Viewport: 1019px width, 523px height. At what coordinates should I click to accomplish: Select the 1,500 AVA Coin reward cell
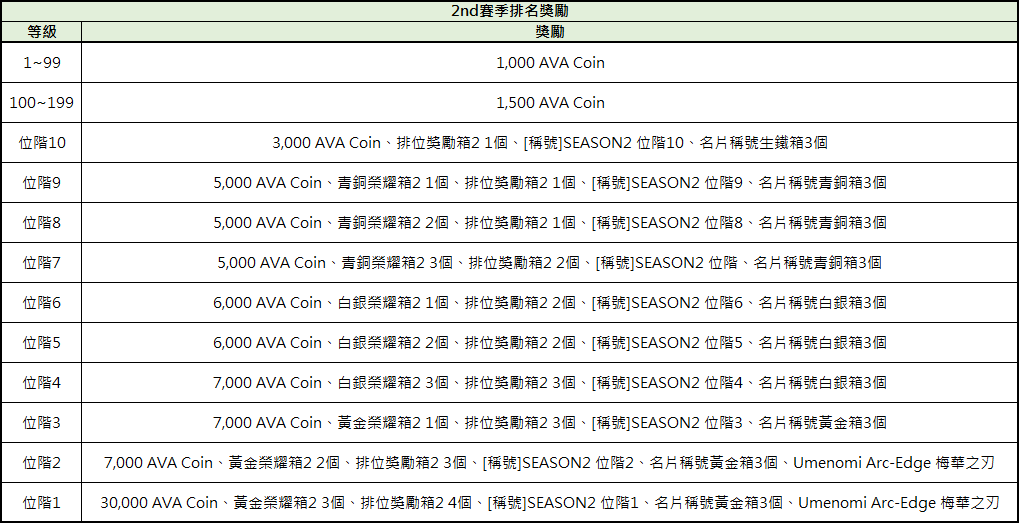(550, 102)
